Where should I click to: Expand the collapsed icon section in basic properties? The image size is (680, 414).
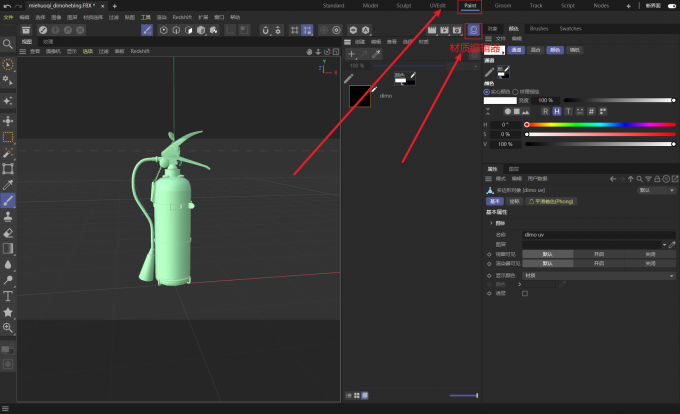(491, 223)
